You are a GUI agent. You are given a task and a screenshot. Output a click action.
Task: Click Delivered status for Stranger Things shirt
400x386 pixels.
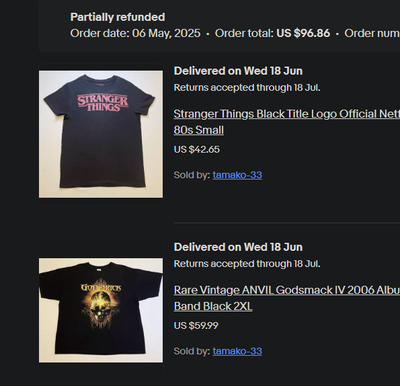[238, 71]
